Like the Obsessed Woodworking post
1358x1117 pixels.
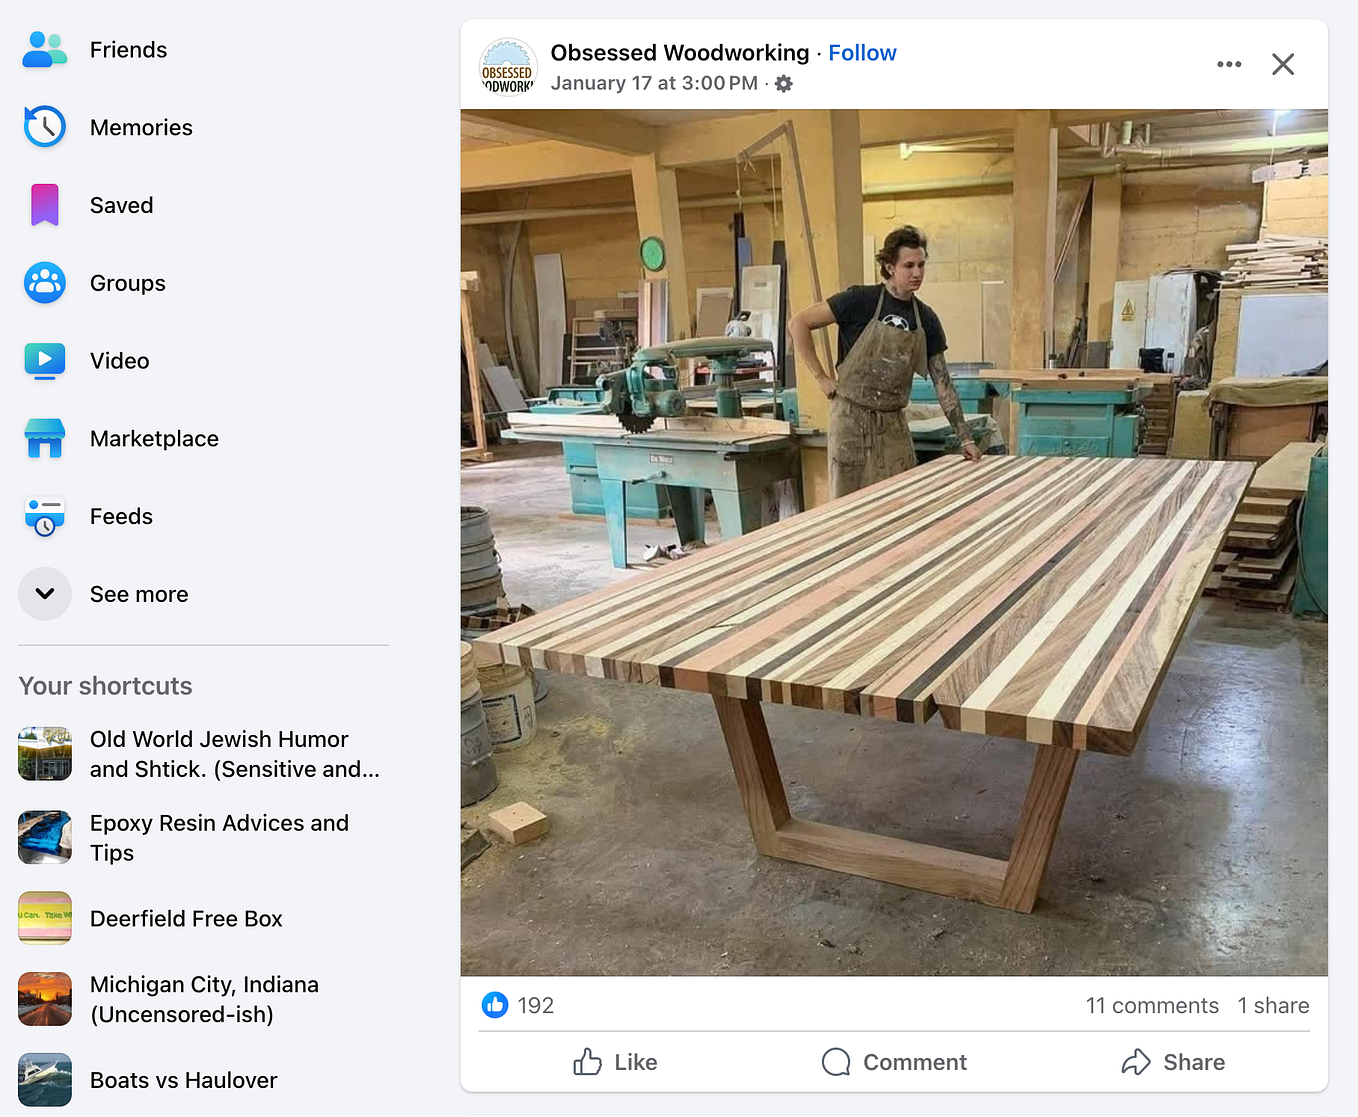(x=615, y=1062)
